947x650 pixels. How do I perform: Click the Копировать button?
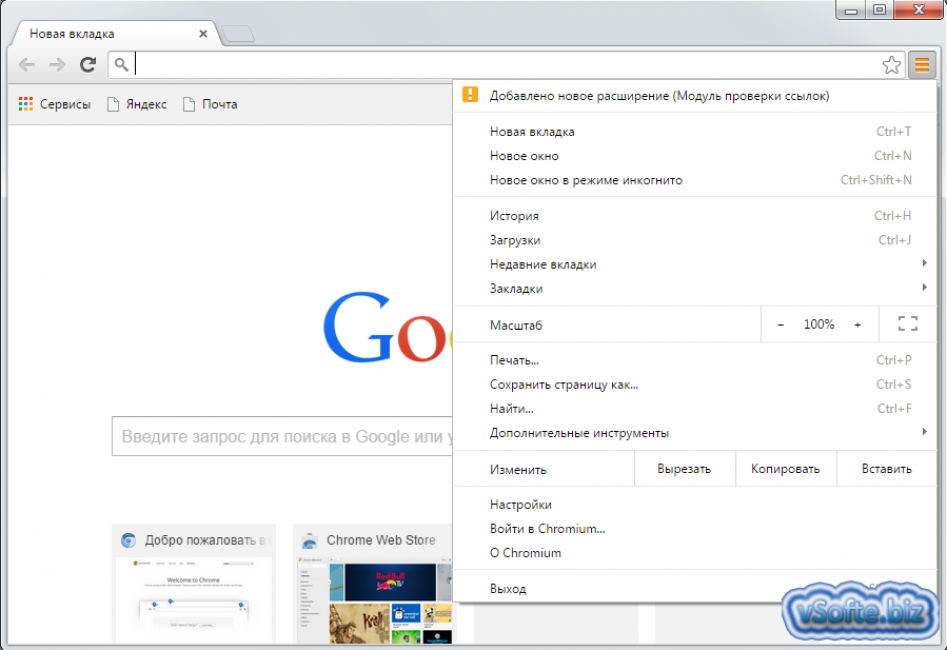pos(785,469)
